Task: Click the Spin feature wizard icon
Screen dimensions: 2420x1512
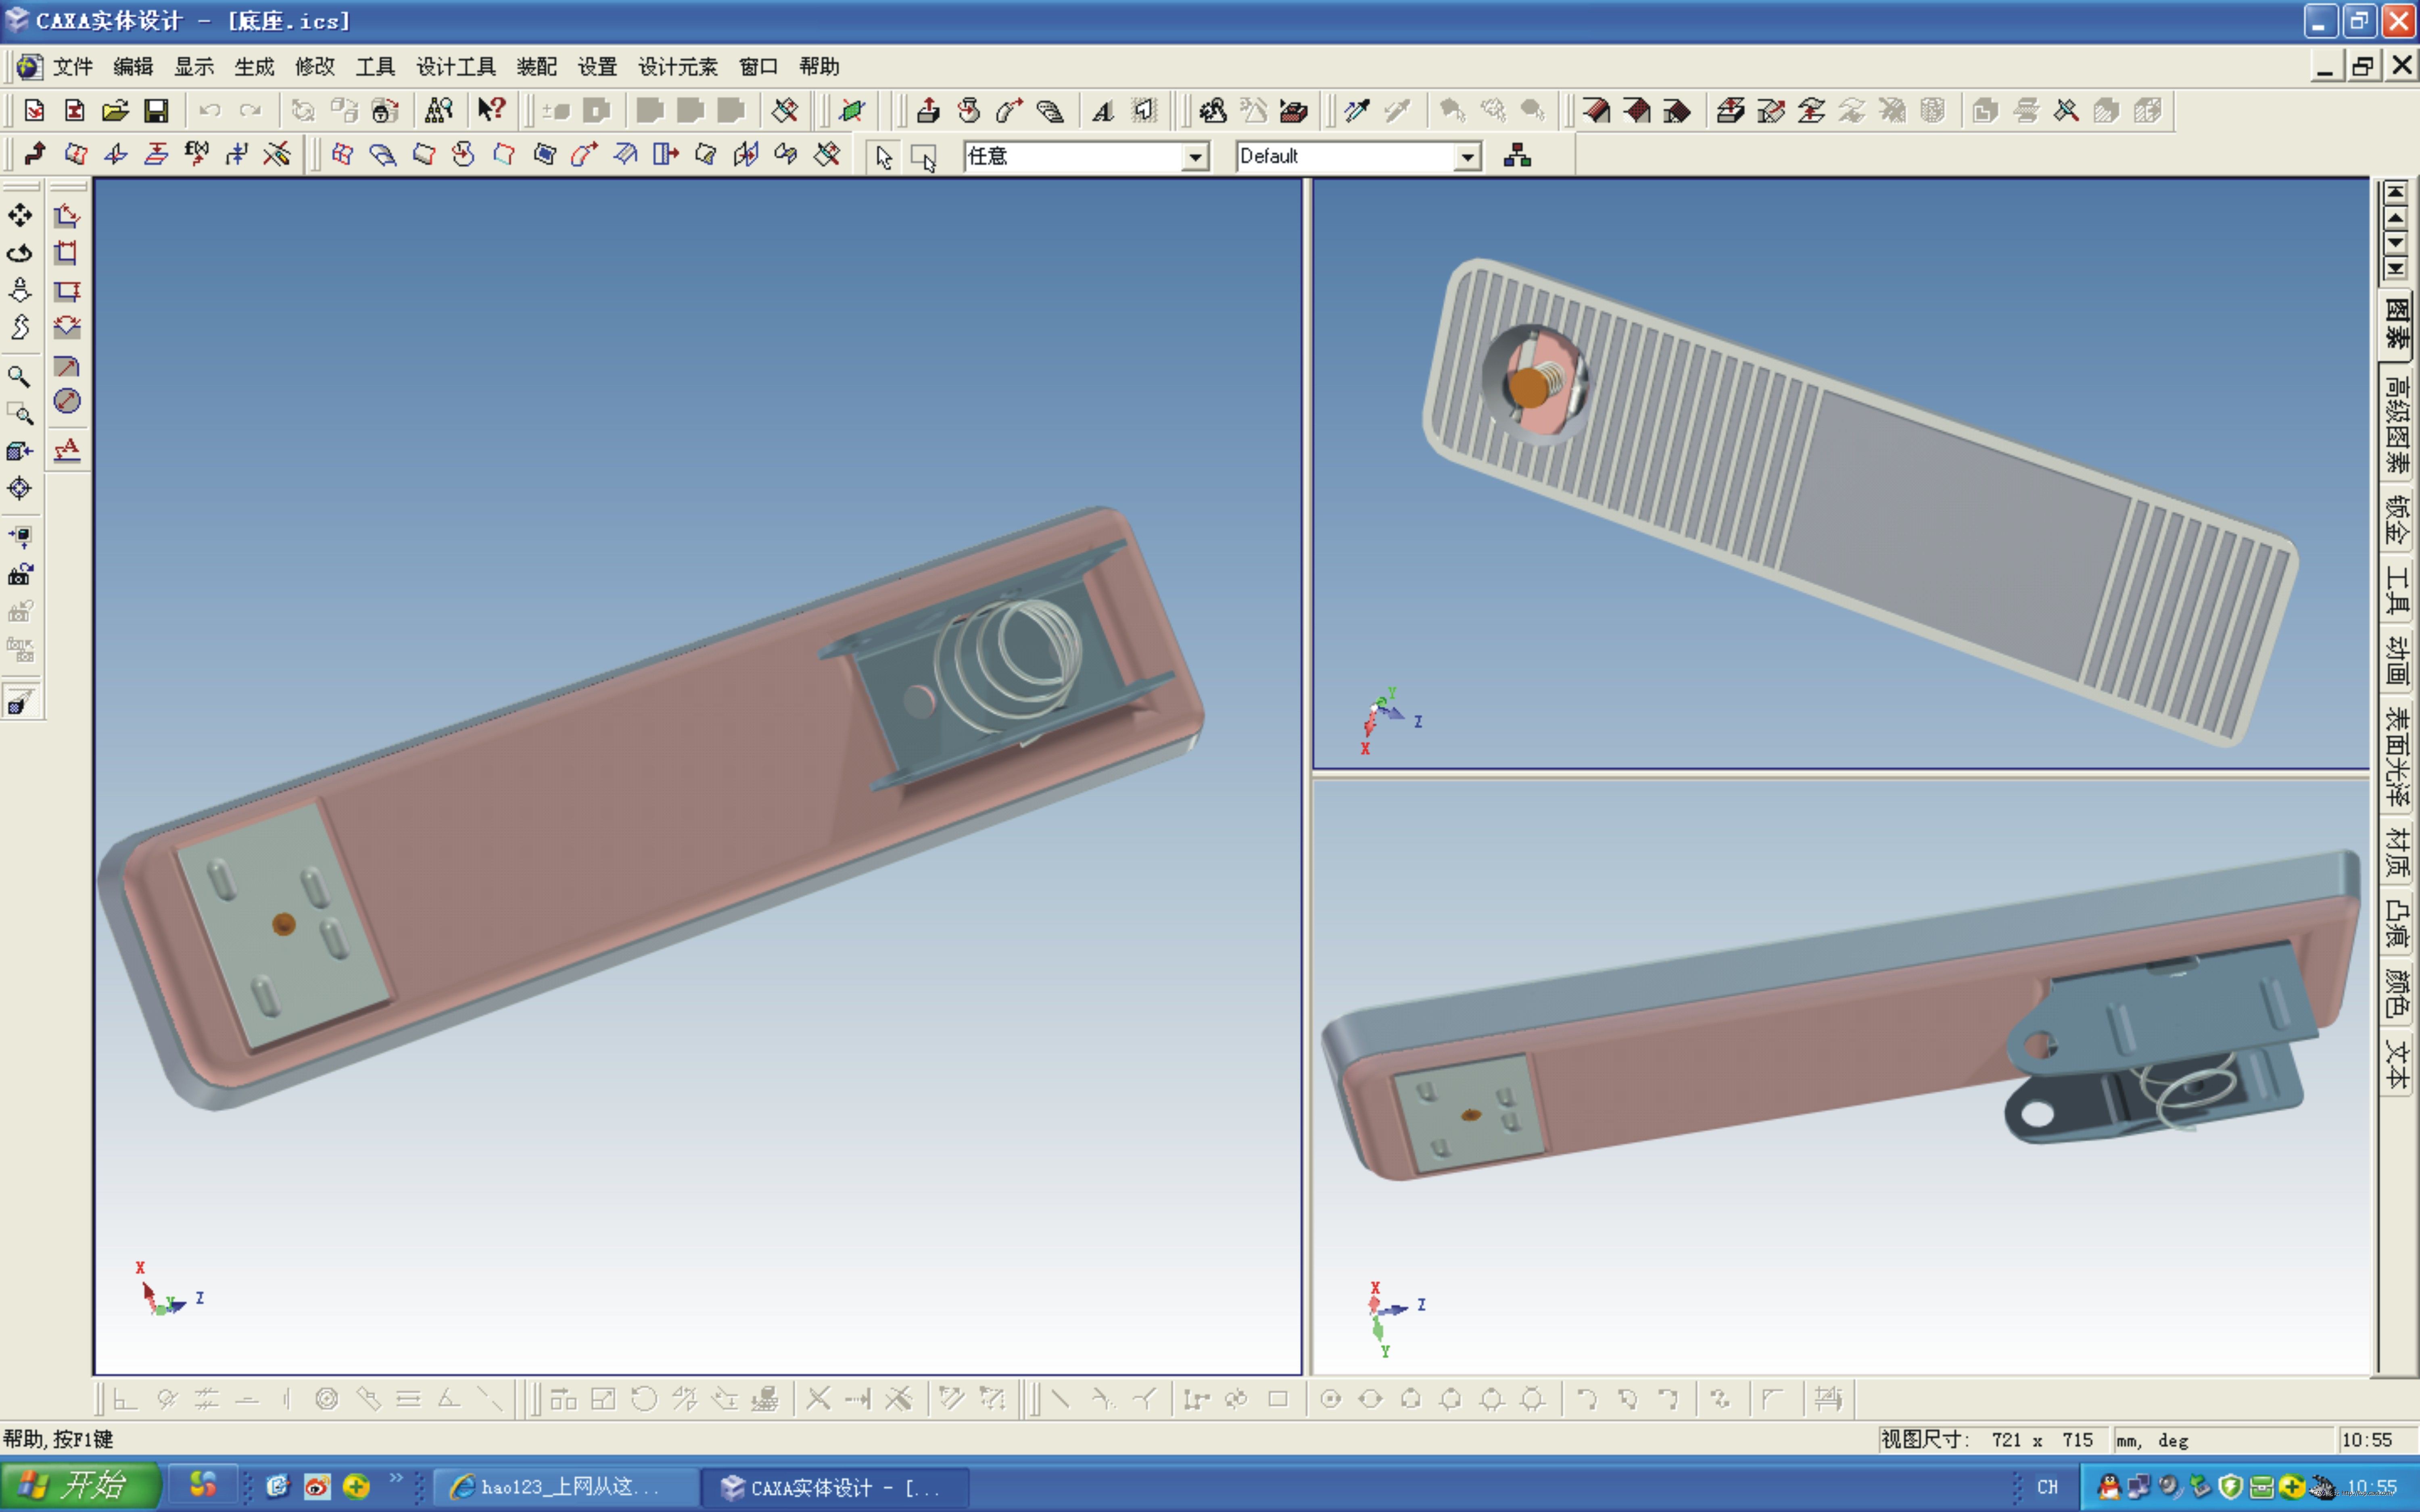Action: (x=969, y=110)
